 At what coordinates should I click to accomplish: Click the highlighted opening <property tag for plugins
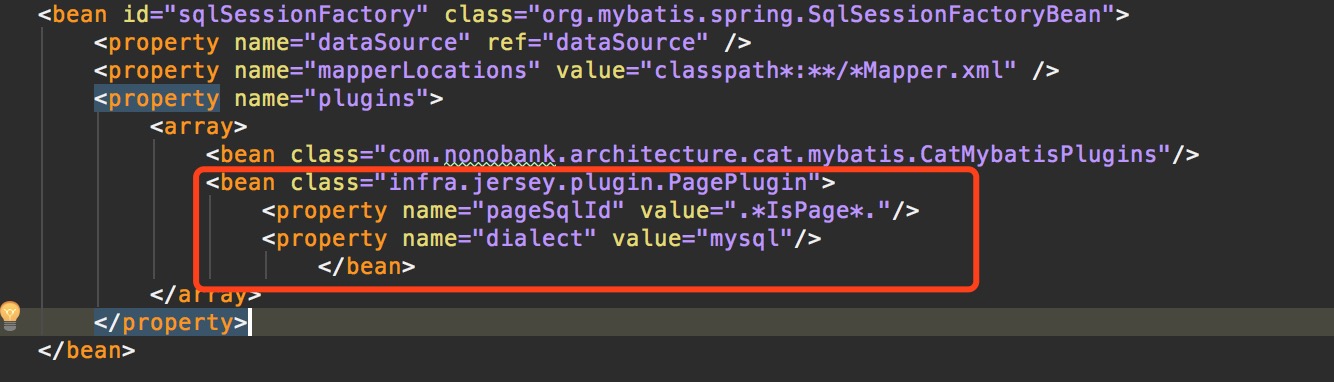pyautogui.click(x=156, y=99)
